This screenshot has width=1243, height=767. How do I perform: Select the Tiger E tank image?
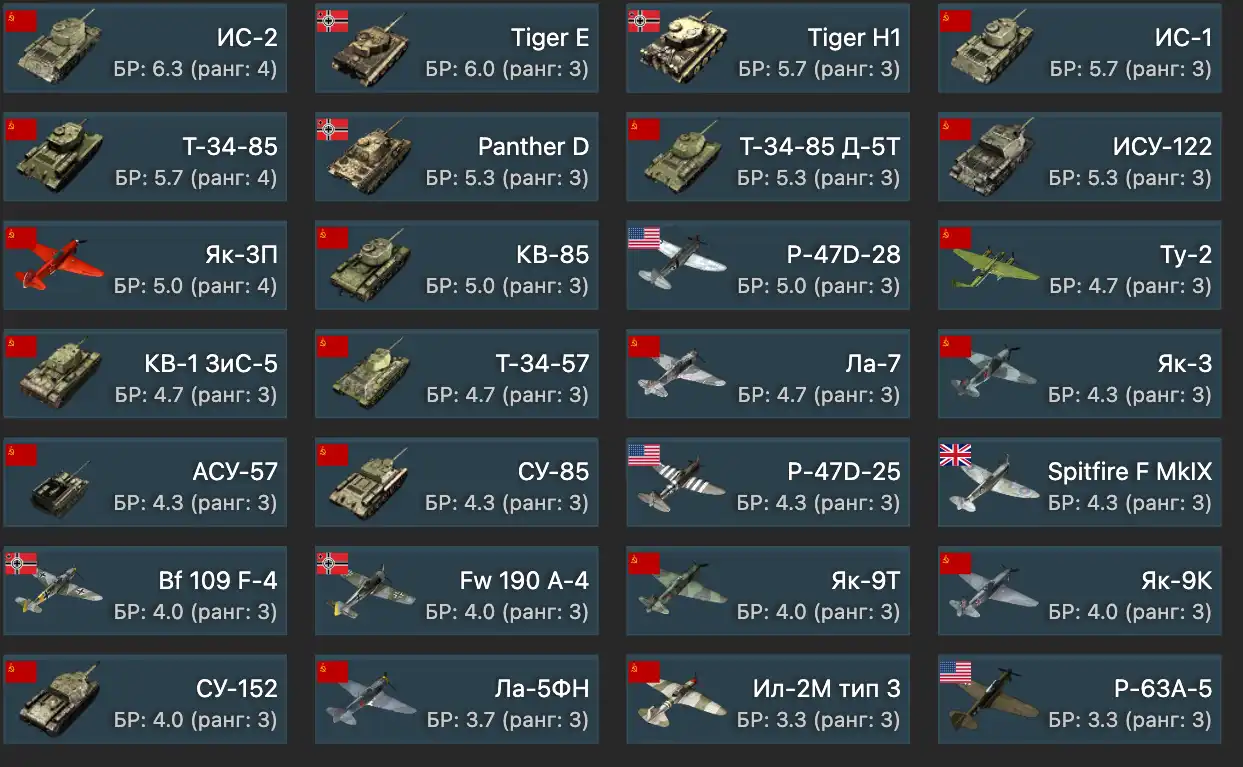(x=372, y=51)
